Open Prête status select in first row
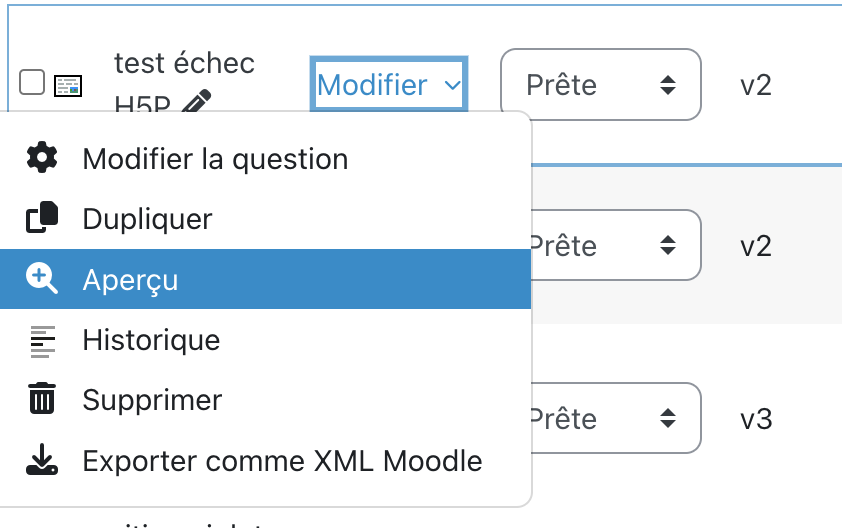The image size is (842, 528). pyautogui.click(x=600, y=85)
